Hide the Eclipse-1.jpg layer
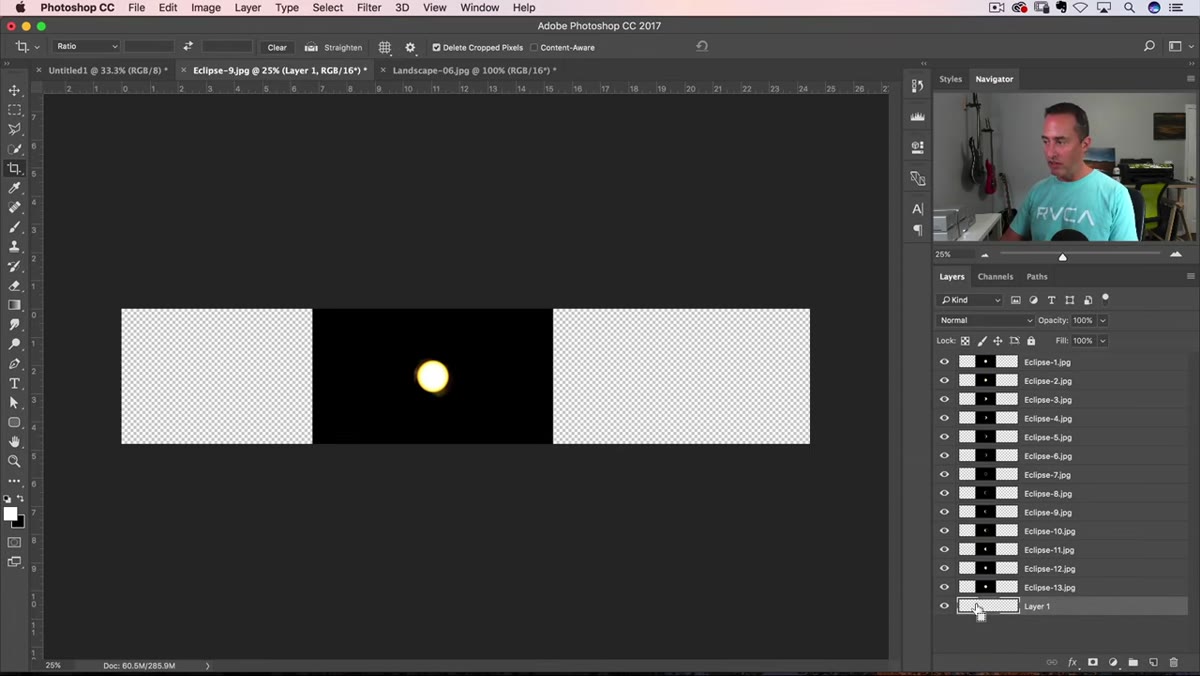This screenshot has height=676, width=1200. pyautogui.click(x=944, y=362)
